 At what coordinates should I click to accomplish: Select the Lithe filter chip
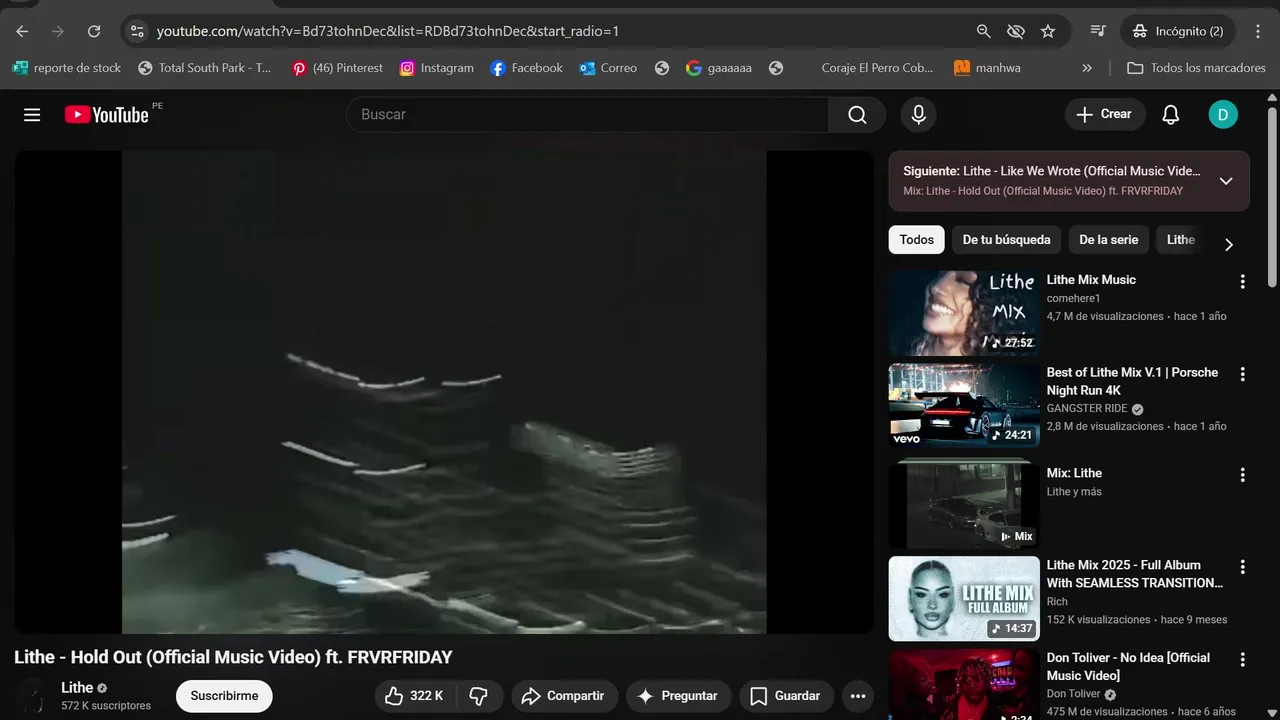(1180, 240)
